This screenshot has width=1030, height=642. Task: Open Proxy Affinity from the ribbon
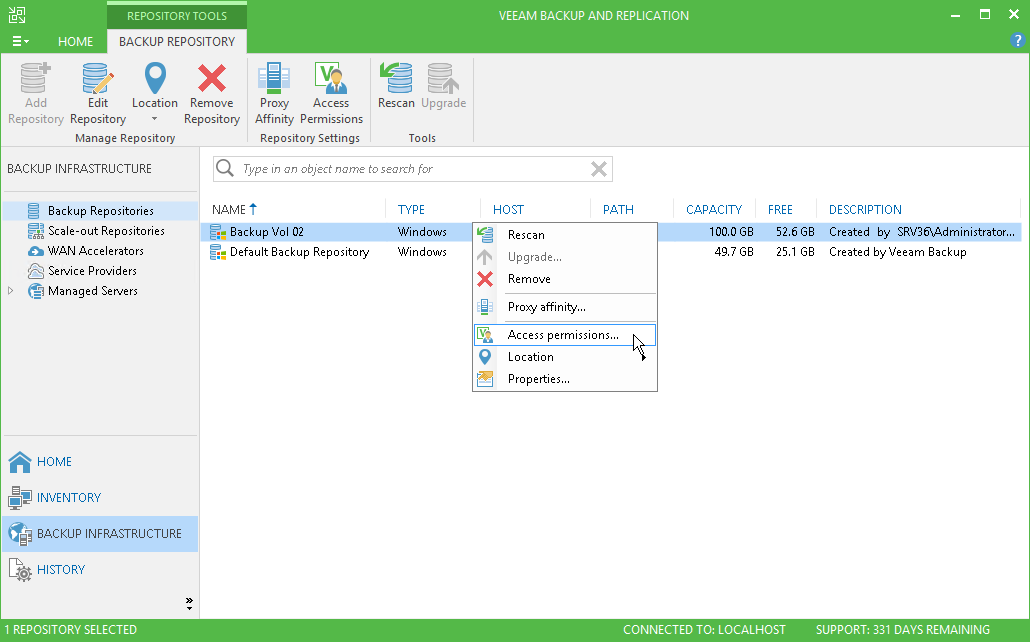click(274, 93)
